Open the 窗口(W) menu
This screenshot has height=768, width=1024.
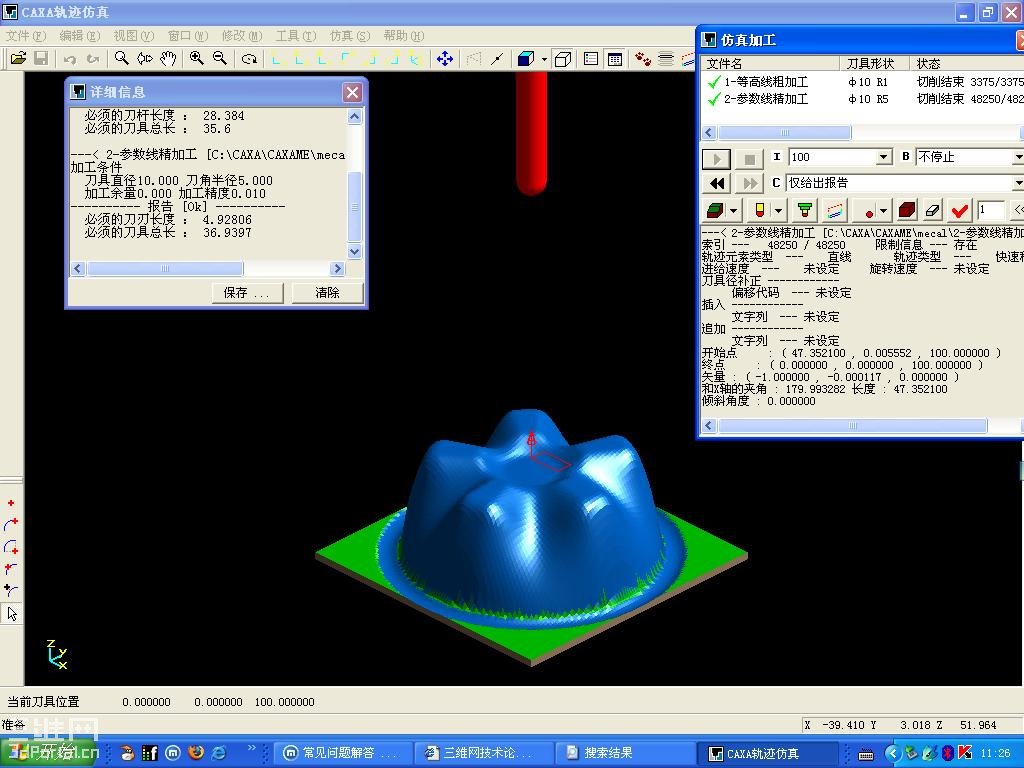pos(187,35)
